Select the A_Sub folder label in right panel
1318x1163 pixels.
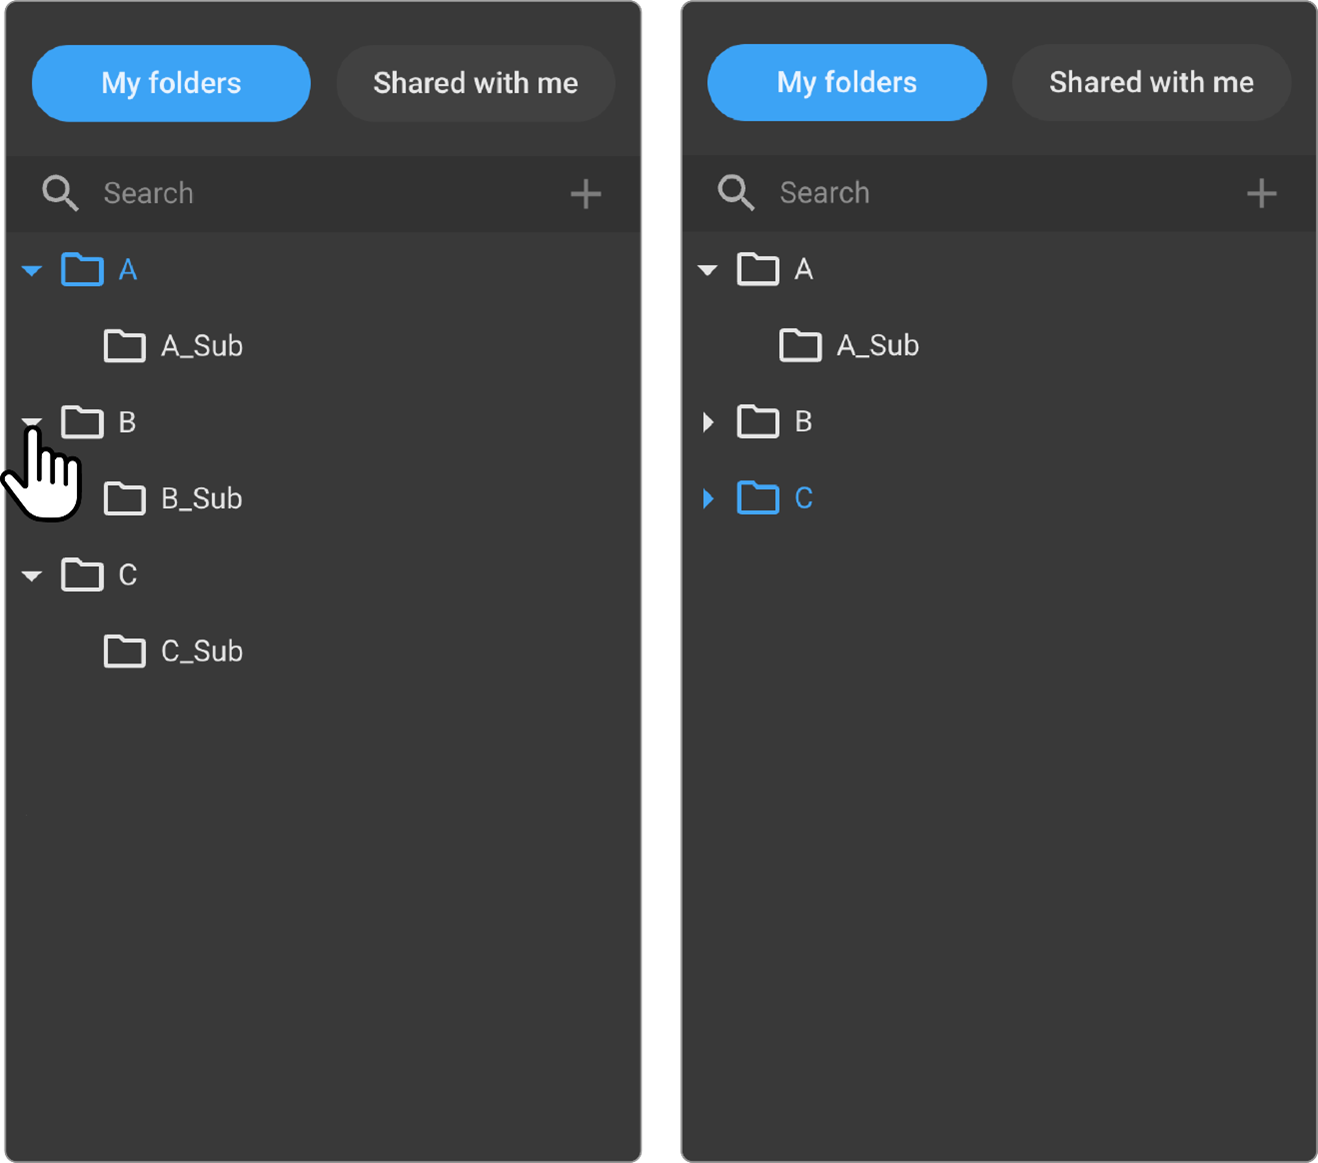878,346
